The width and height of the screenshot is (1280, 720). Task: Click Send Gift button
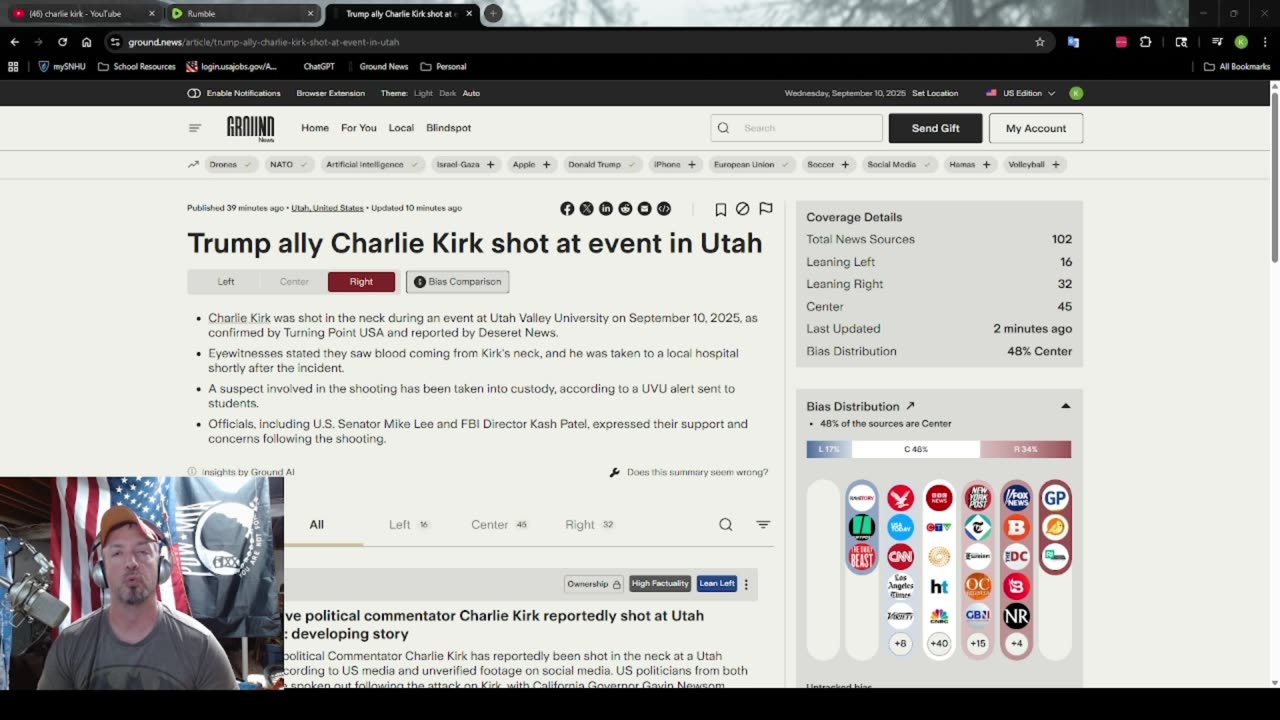[935, 128]
